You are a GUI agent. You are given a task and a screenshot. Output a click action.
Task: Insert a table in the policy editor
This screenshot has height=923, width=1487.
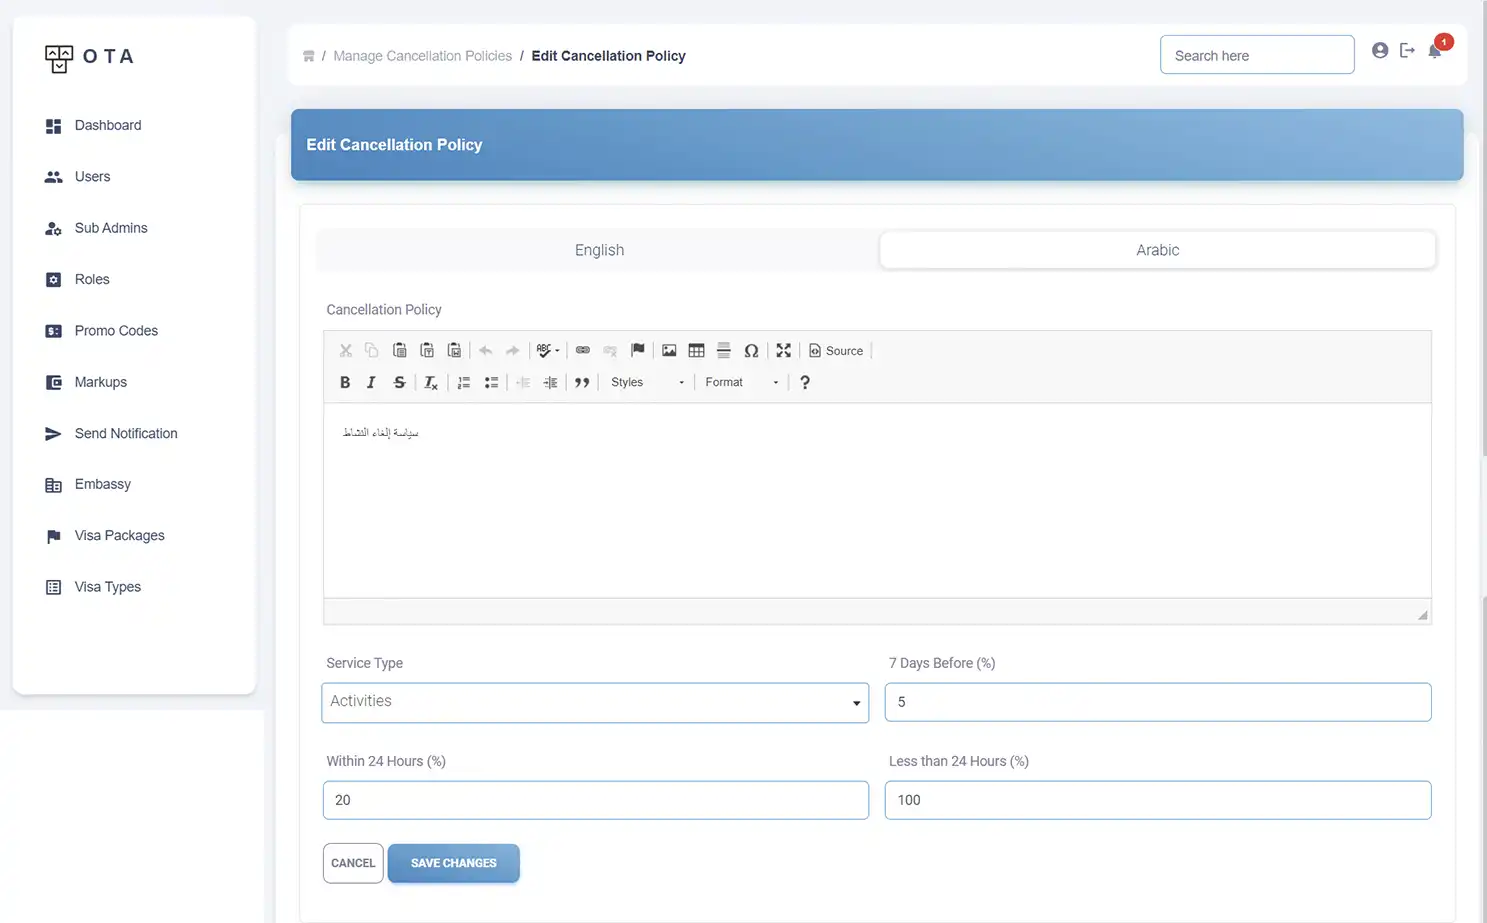[x=696, y=350]
